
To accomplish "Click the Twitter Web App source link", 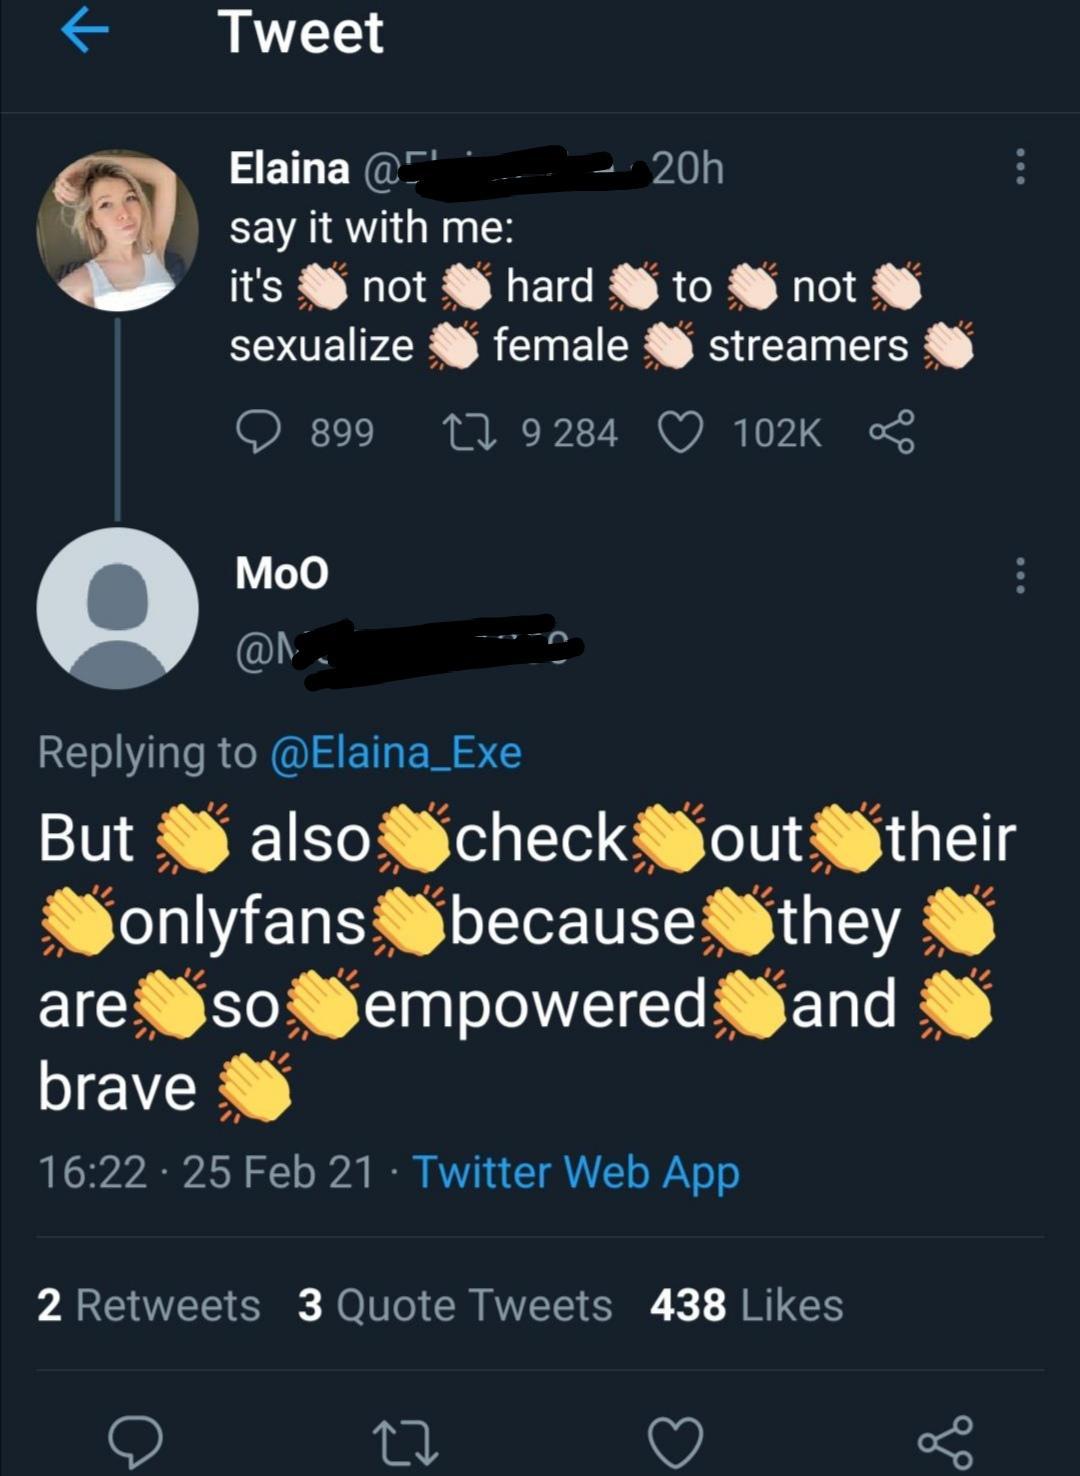I will coord(576,1172).
